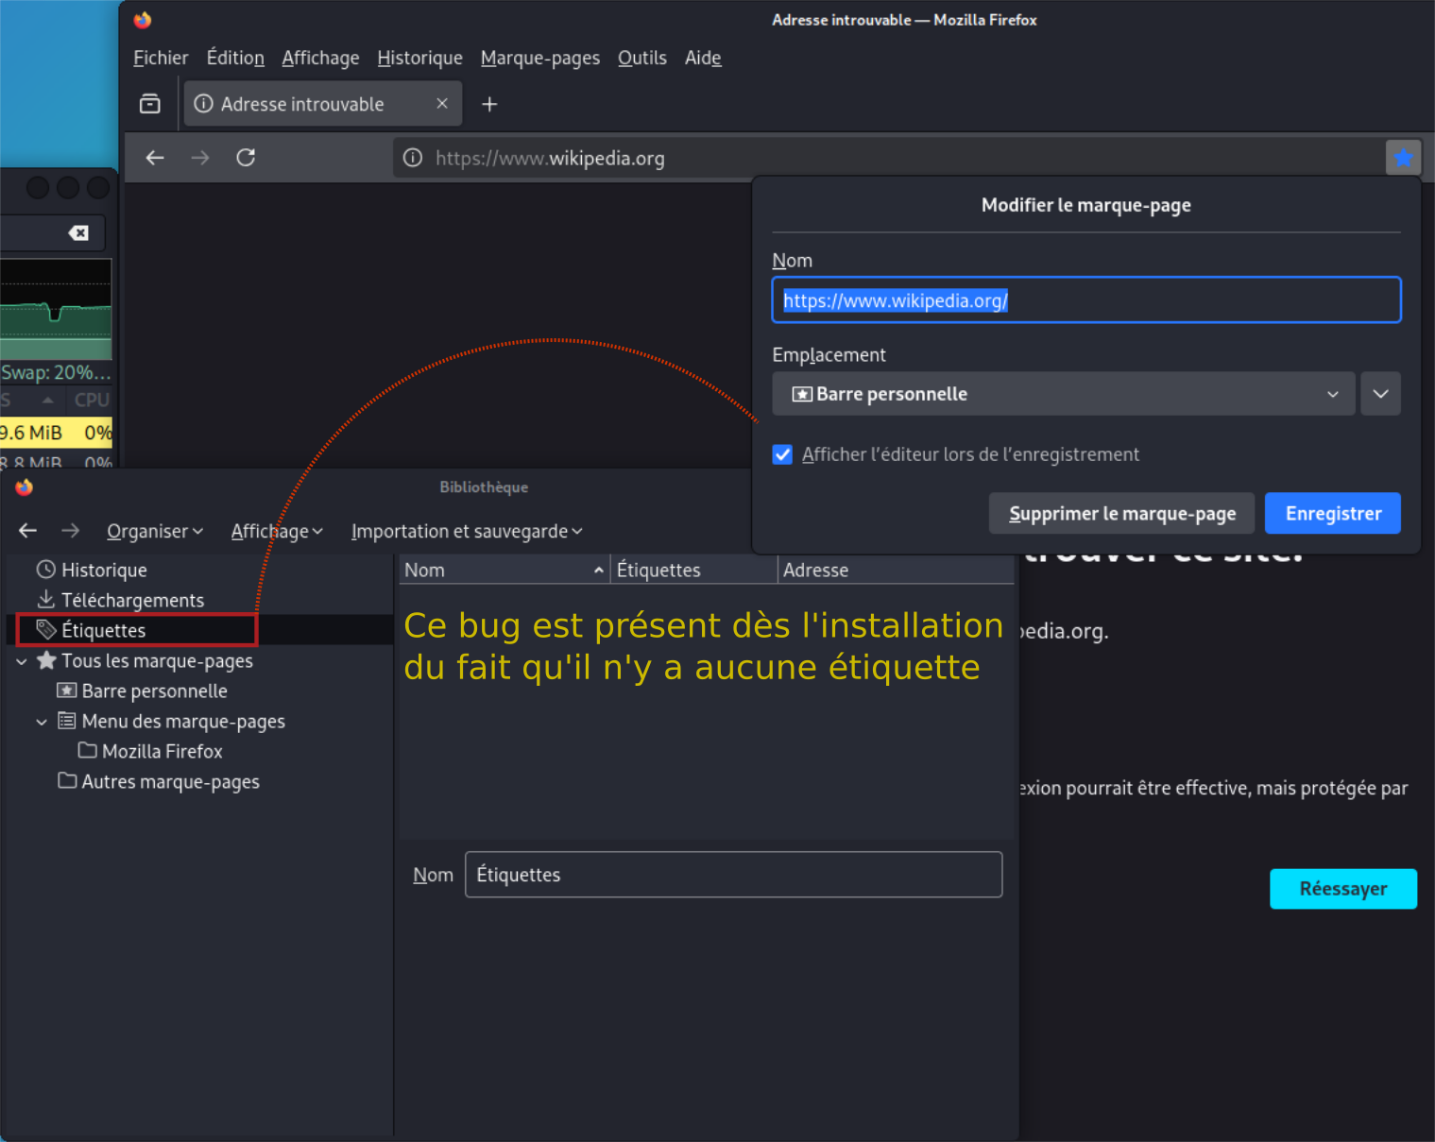This screenshot has width=1435, height=1142.
Task: Select the 9.6 MiB highlighted process row
Action: (x=56, y=433)
